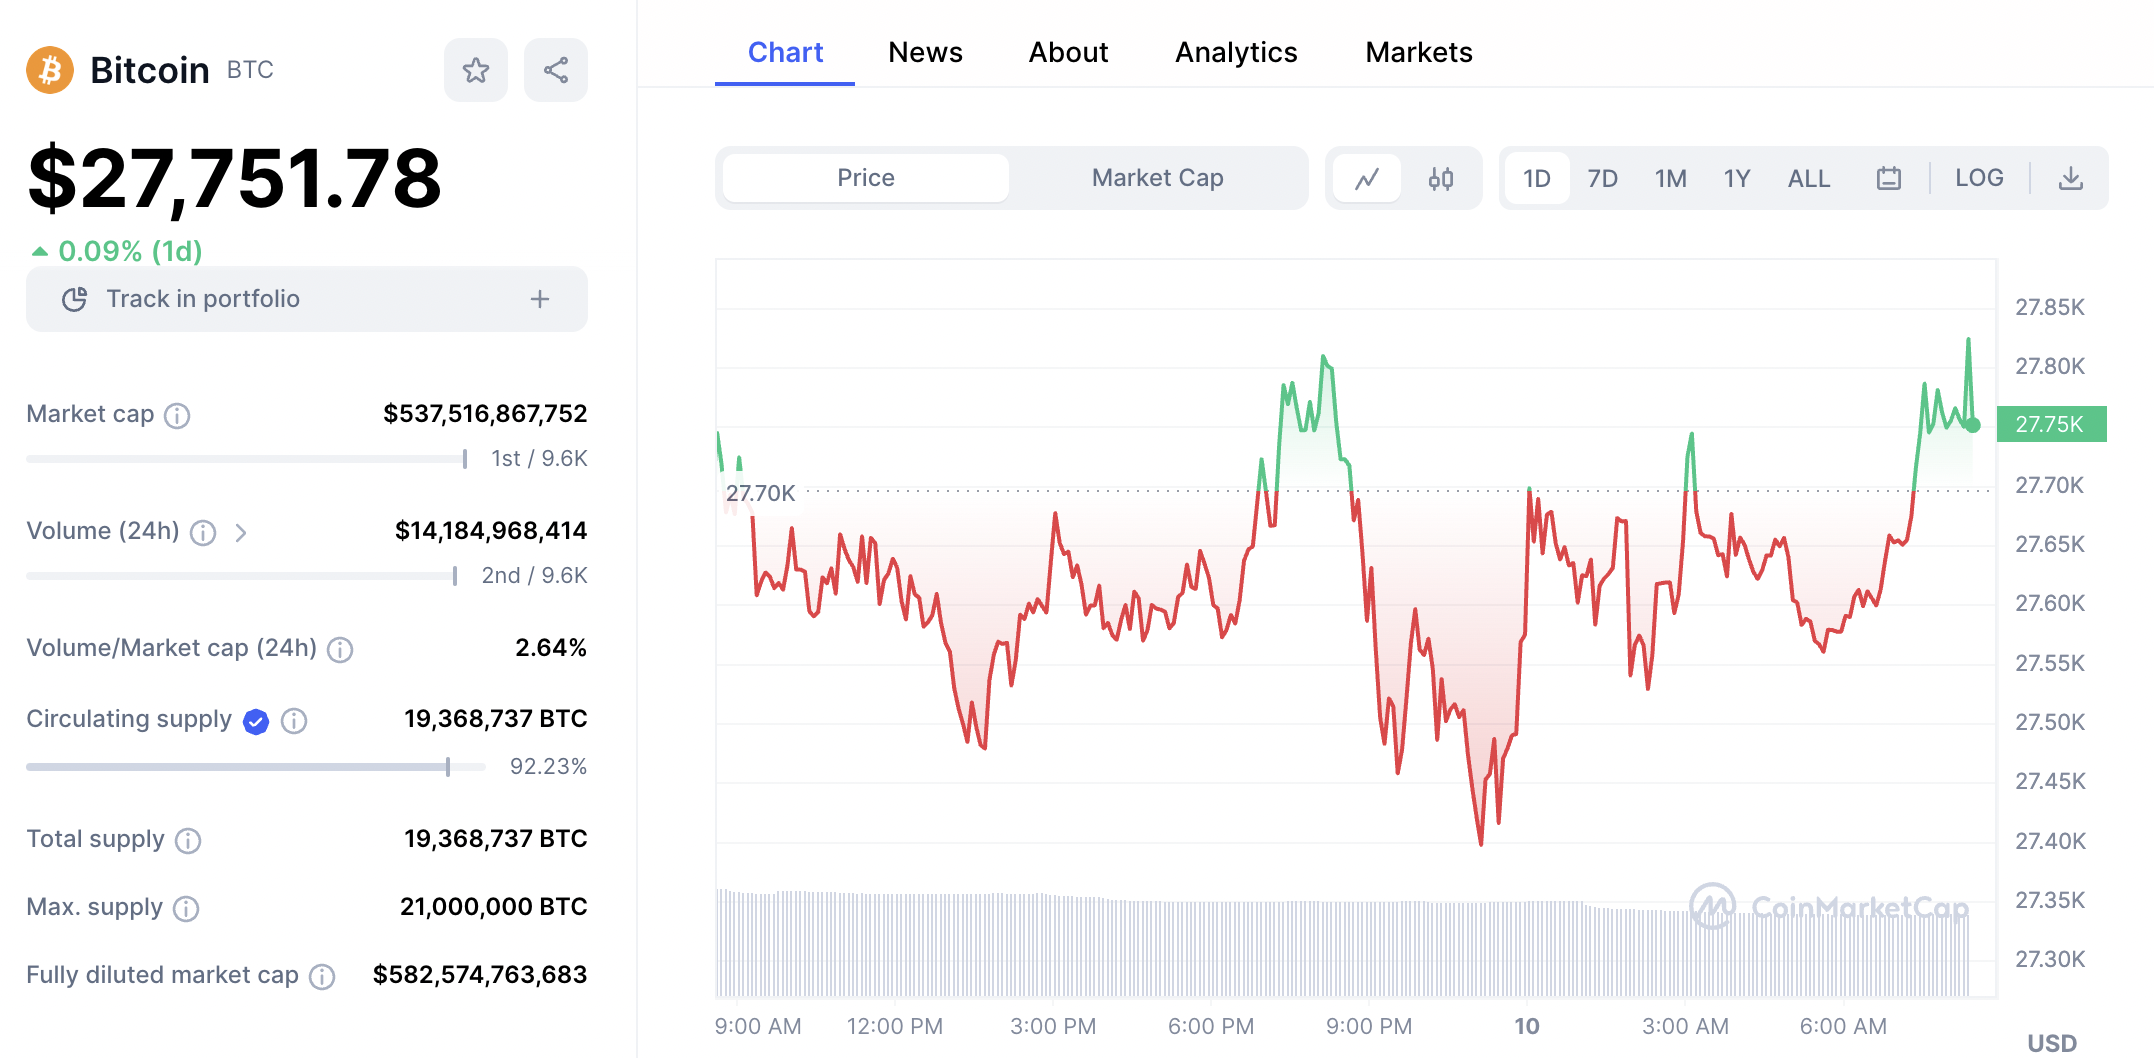
Task: Click the 1st / 9.6K rank text
Action: pos(539,459)
